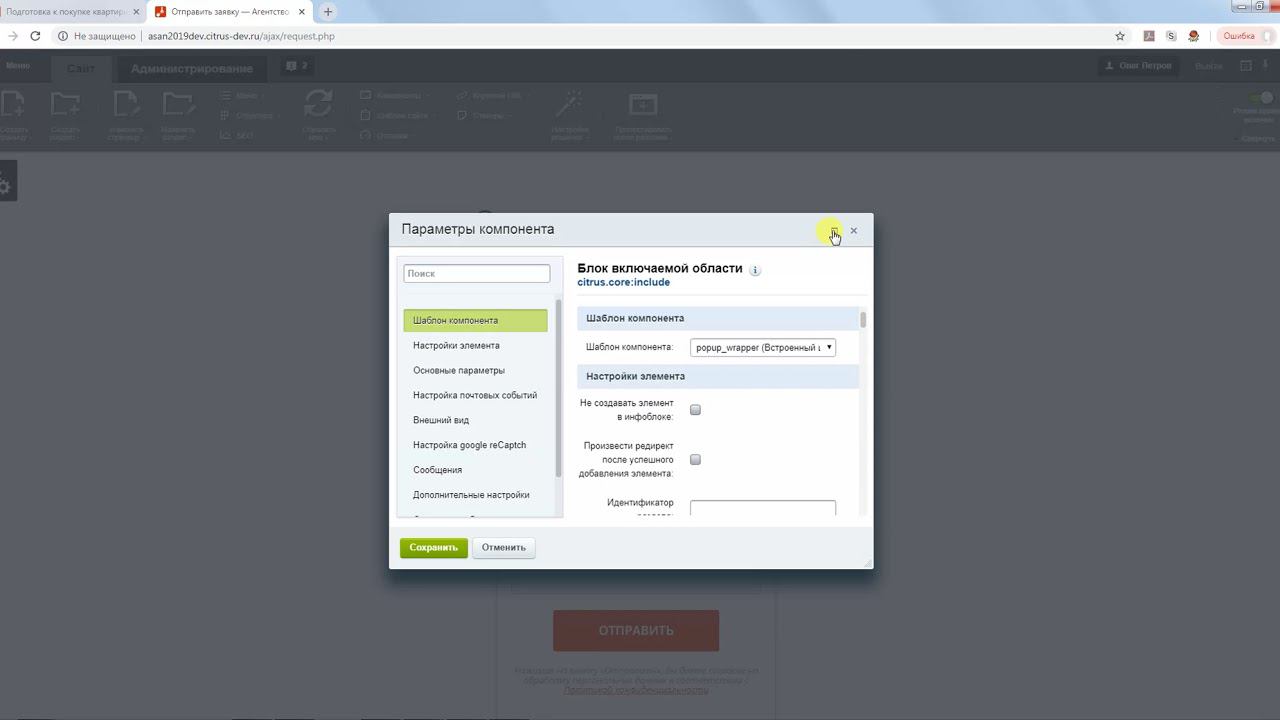Click the Отменить button
This screenshot has height=720, width=1280.
point(504,548)
